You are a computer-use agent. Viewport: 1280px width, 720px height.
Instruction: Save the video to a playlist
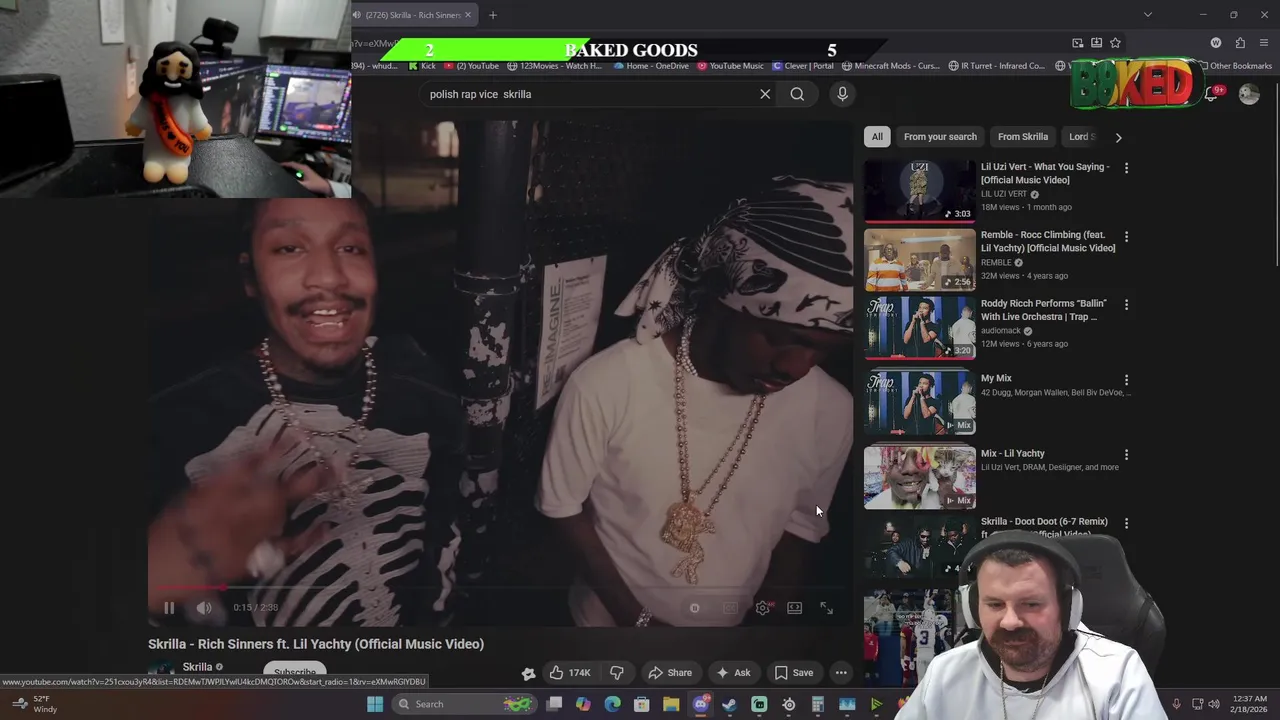[793, 673]
